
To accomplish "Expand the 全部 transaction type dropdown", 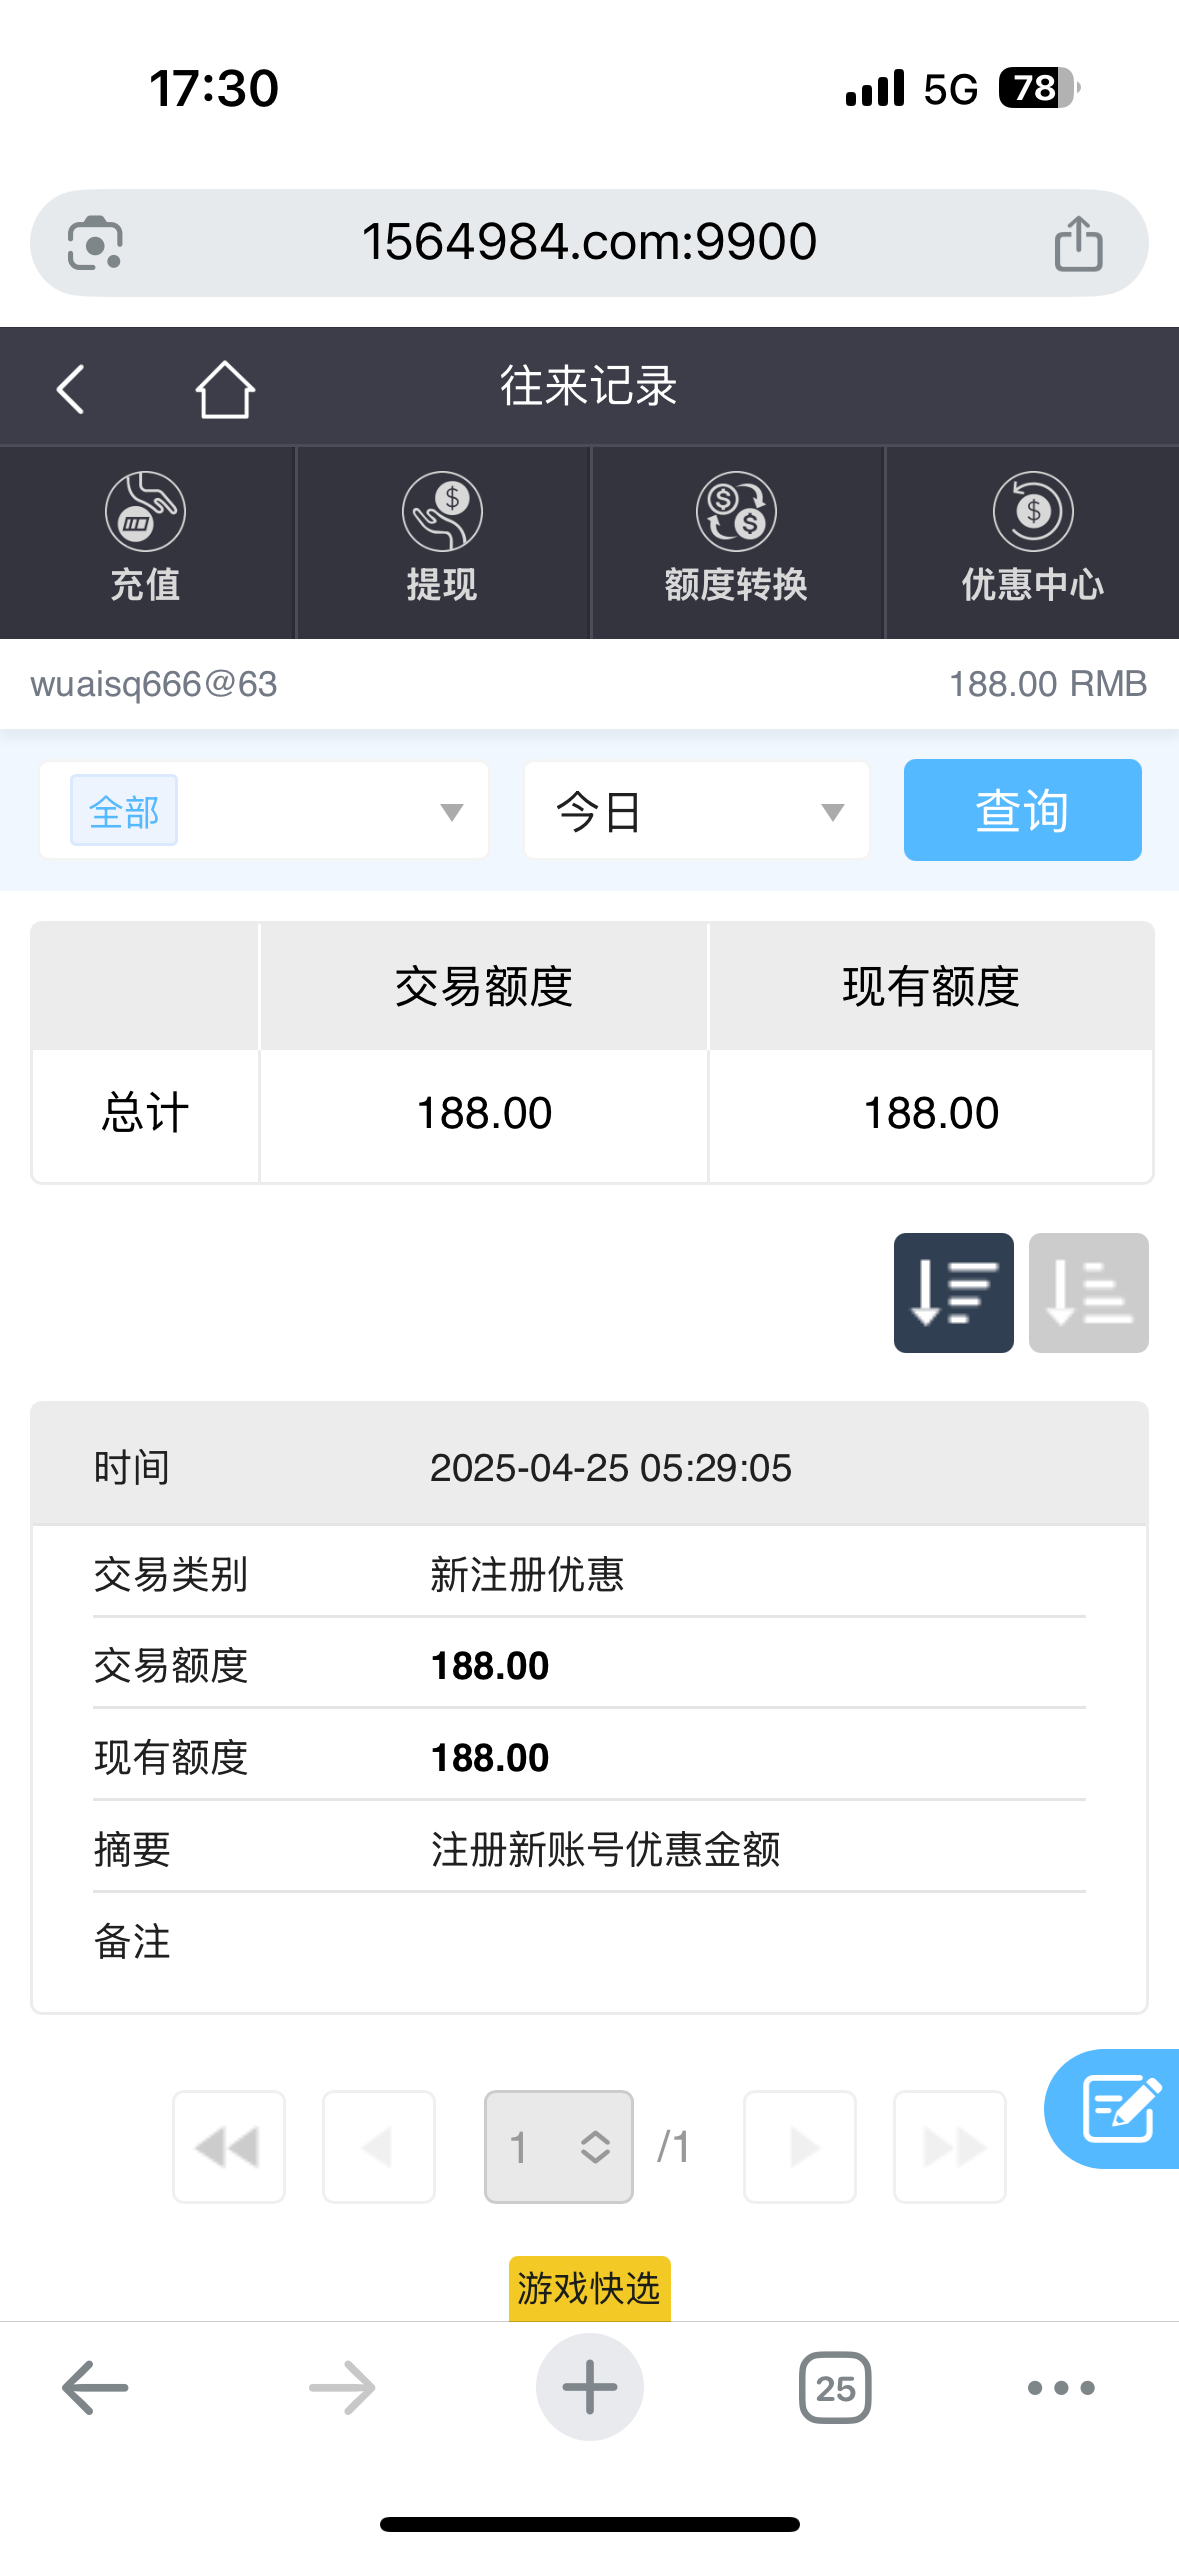I will 264,811.
